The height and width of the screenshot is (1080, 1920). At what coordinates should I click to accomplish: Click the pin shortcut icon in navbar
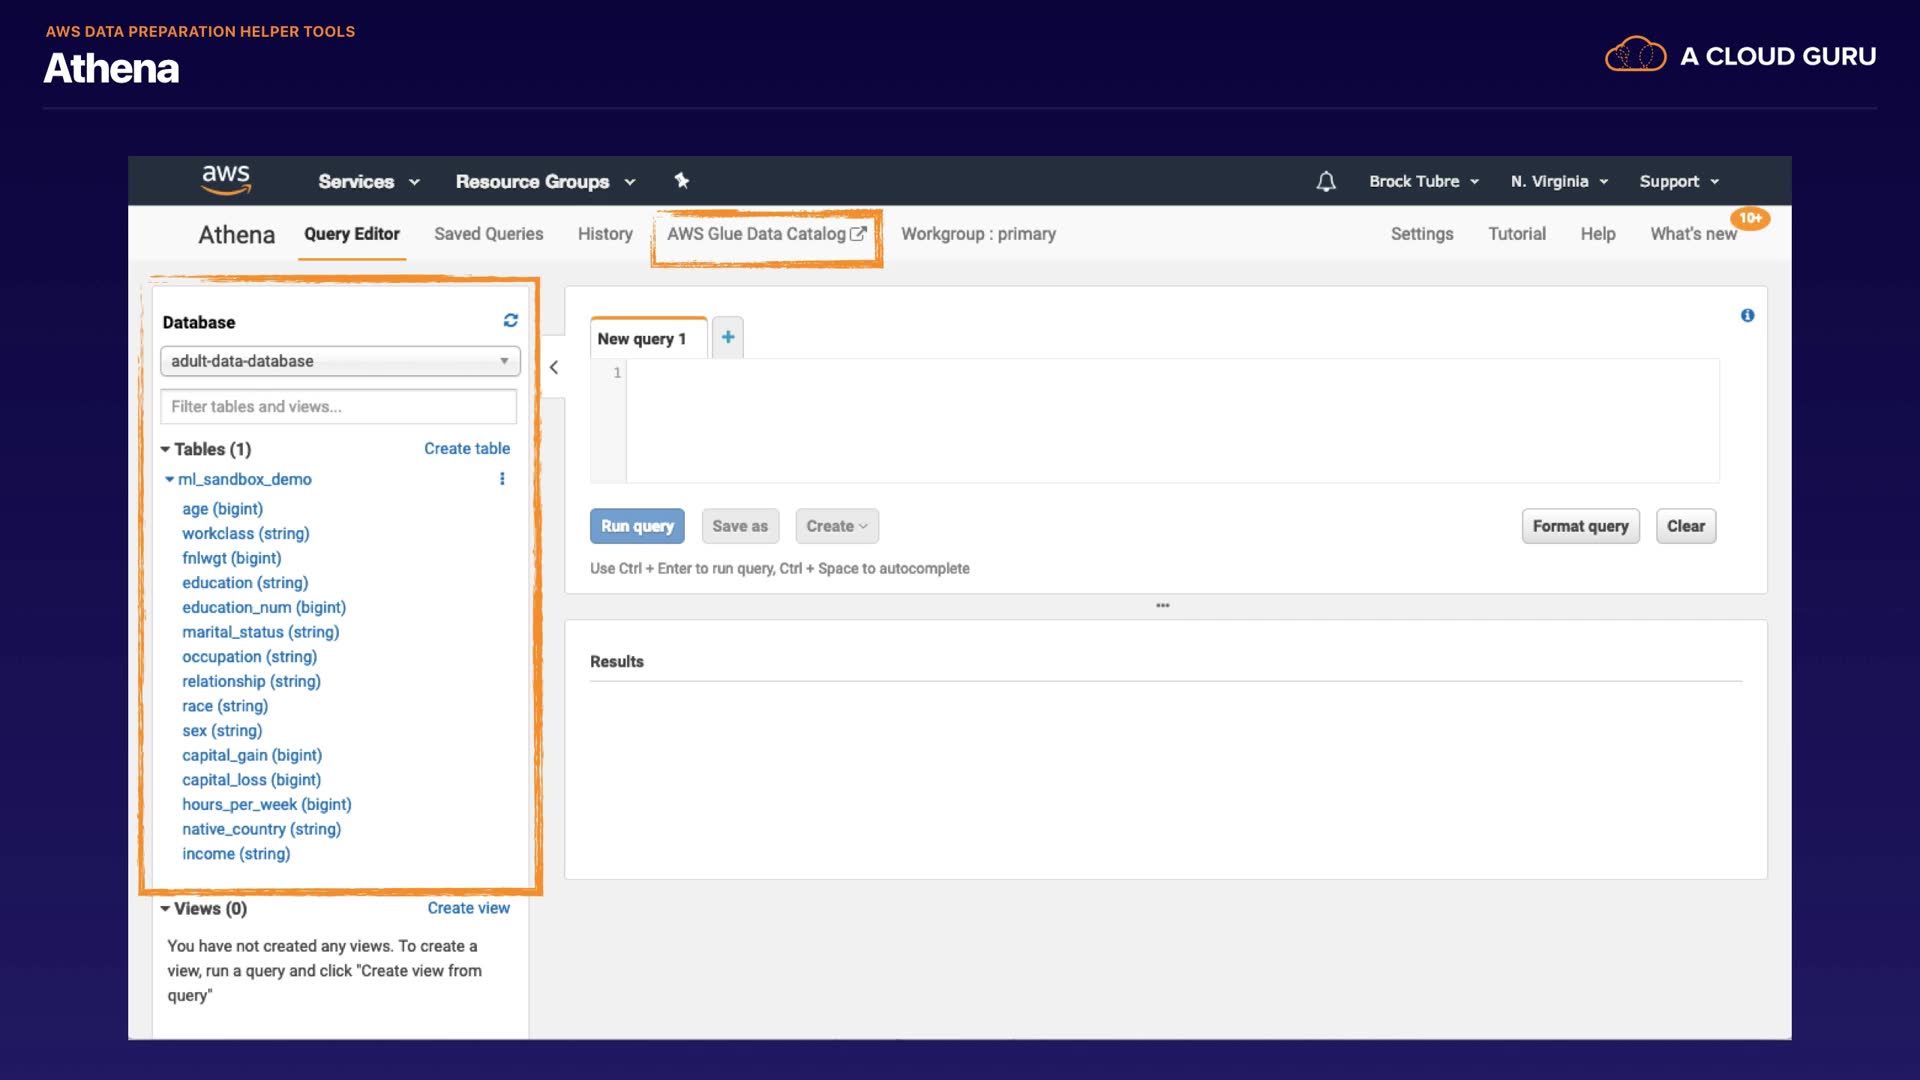[682, 181]
